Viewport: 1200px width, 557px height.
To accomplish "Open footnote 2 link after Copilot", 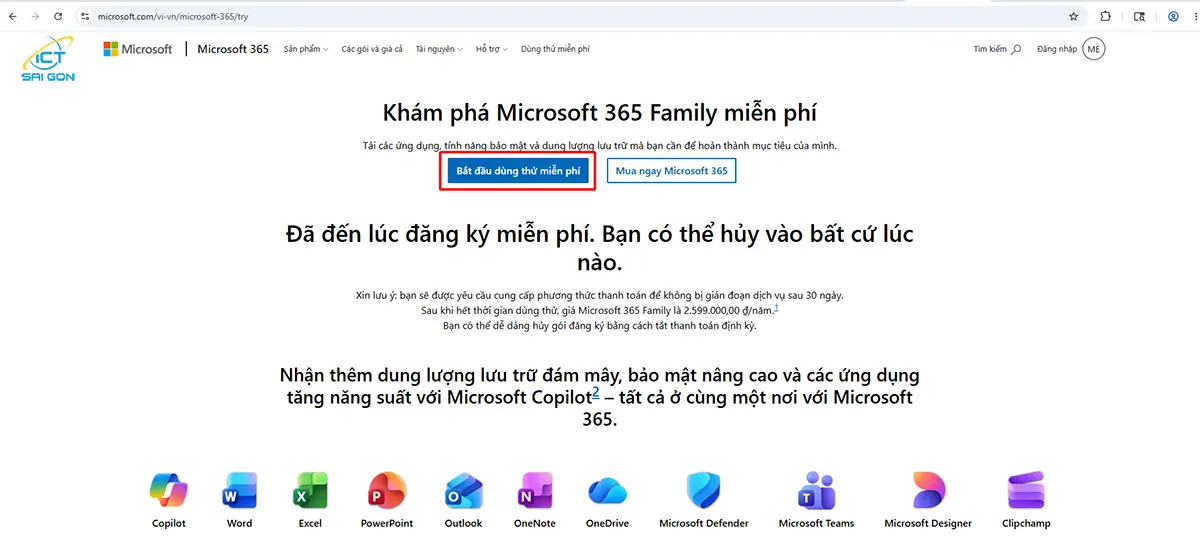I will pos(595,393).
